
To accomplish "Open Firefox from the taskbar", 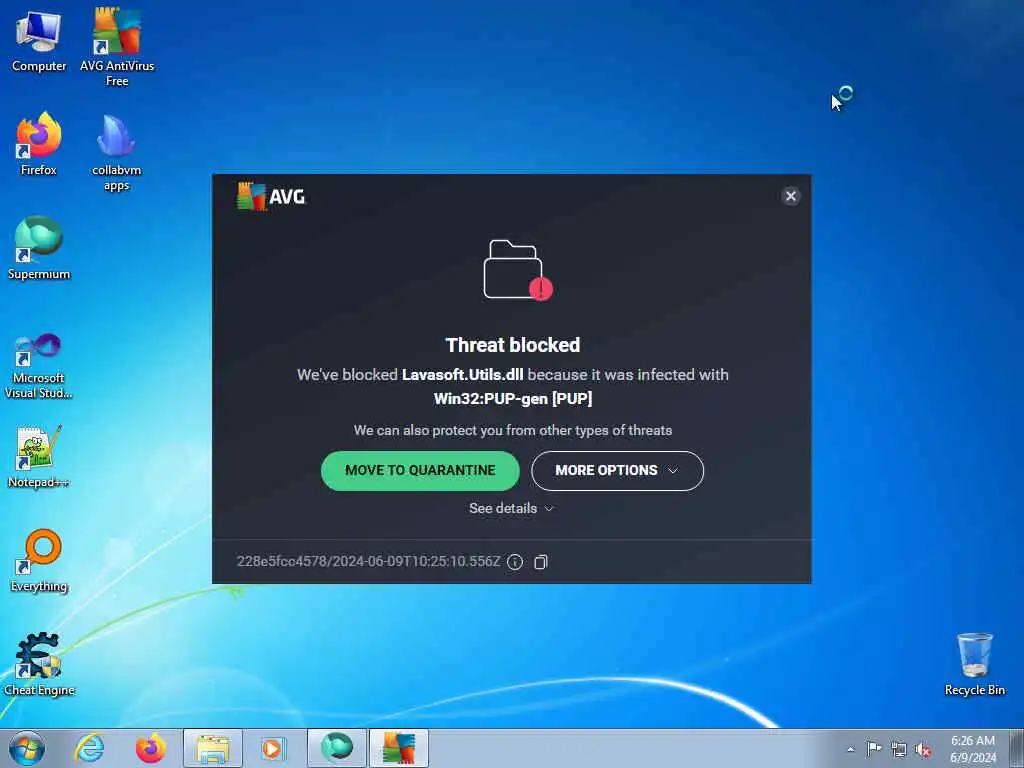I will tap(150, 748).
